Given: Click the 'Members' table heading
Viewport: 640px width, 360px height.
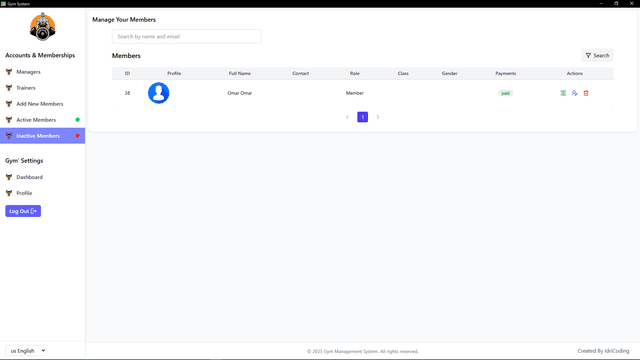Looking at the screenshot, I should pos(126,56).
